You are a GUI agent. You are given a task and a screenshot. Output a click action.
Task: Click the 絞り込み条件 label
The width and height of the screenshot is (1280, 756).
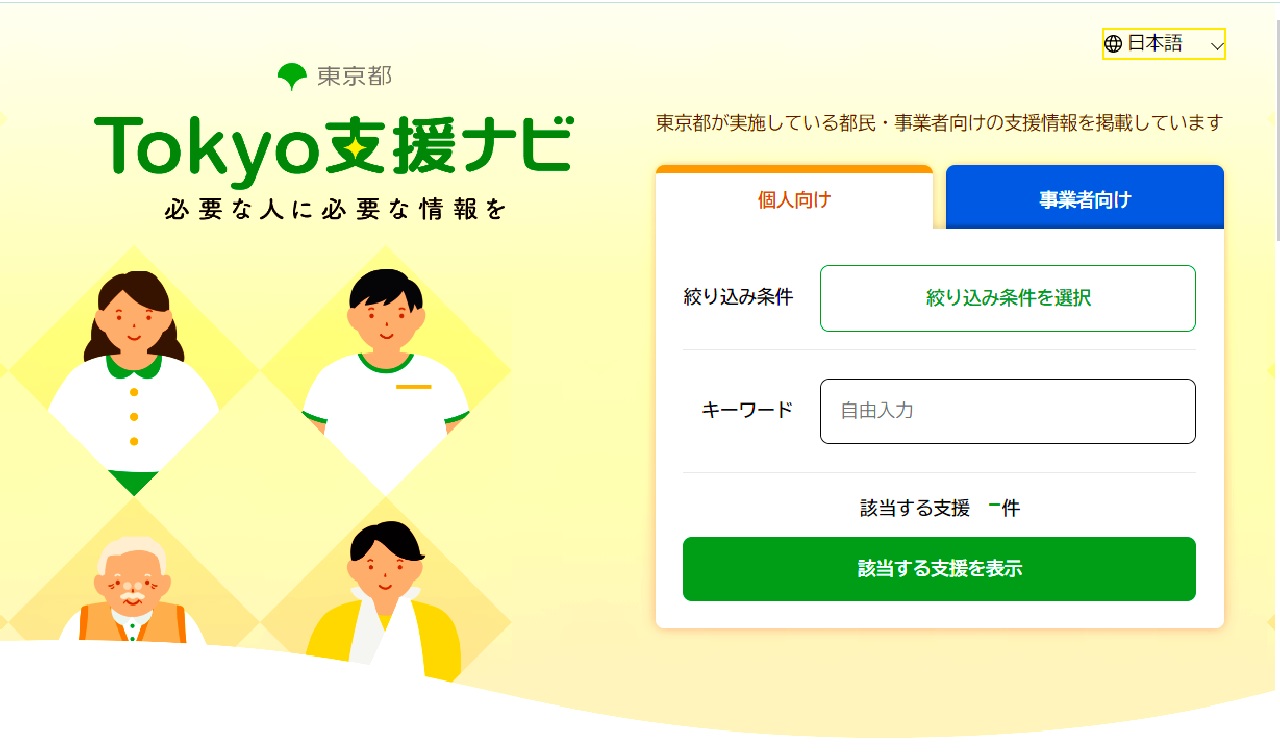coord(738,297)
